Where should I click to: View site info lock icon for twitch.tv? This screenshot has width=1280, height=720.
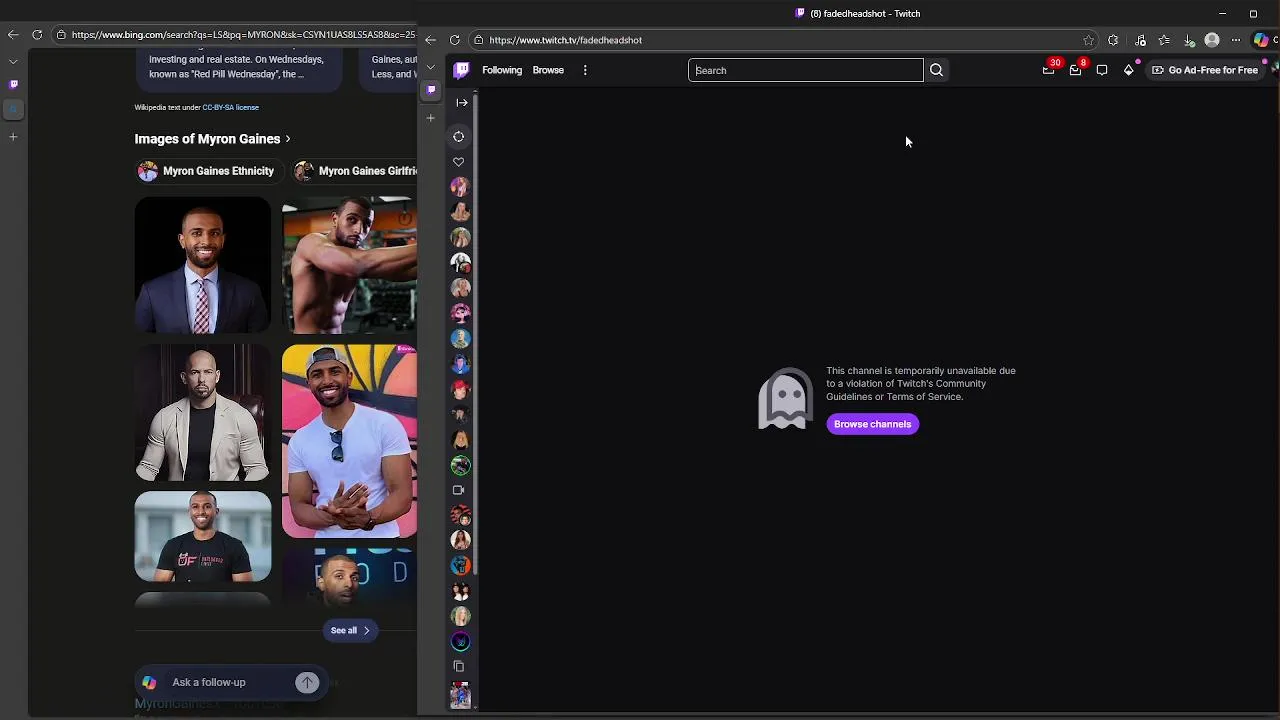pyautogui.click(x=479, y=40)
